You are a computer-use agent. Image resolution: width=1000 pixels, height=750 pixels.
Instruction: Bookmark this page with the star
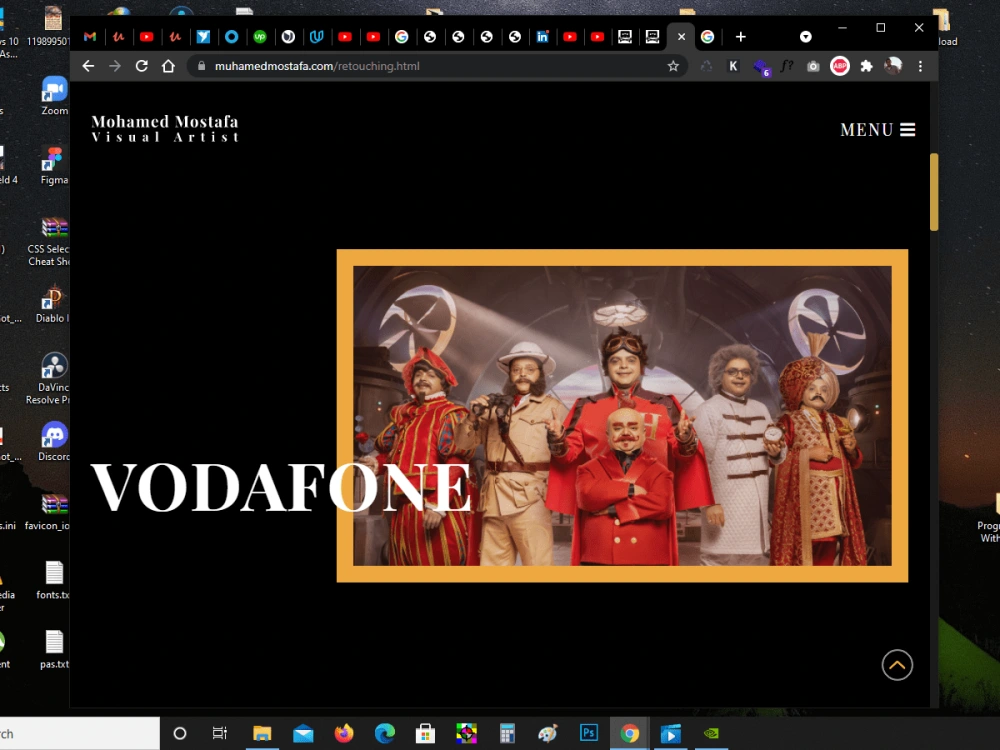click(673, 66)
